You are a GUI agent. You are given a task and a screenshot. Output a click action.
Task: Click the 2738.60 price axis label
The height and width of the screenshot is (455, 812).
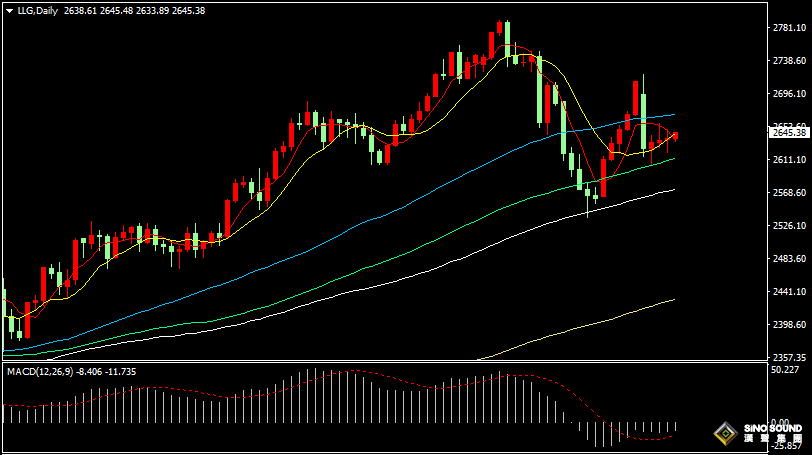pyautogui.click(x=789, y=61)
